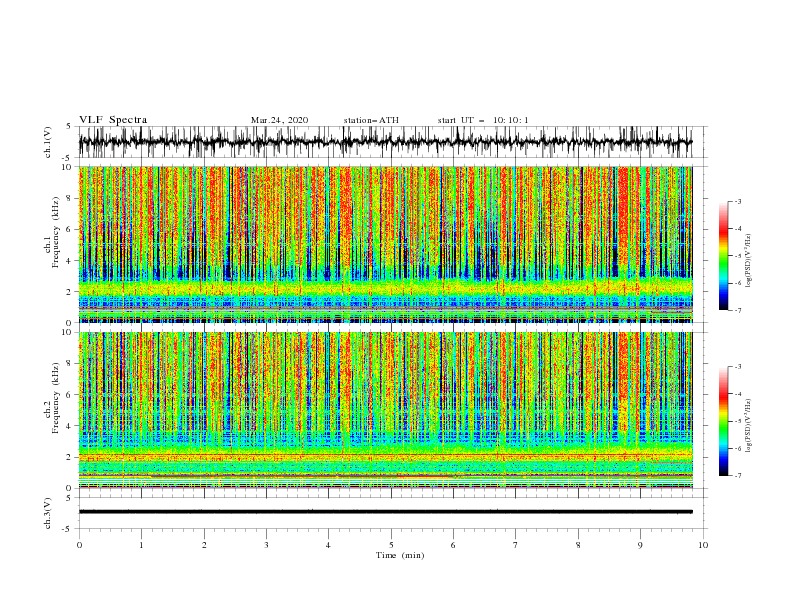Click the time axis tick label "4"
The width and height of the screenshot is (792, 612).
pyautogui.click(x=328, y=545)
